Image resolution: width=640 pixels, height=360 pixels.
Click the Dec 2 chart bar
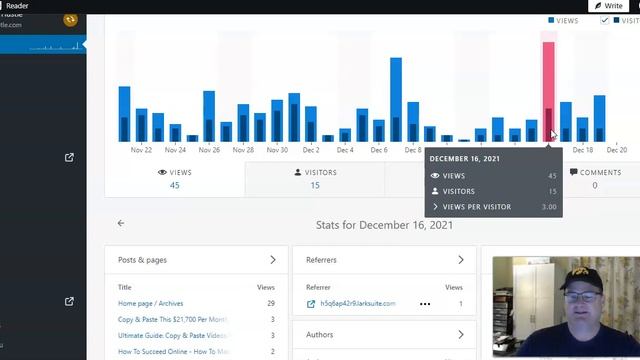click(x=311, y=124)
